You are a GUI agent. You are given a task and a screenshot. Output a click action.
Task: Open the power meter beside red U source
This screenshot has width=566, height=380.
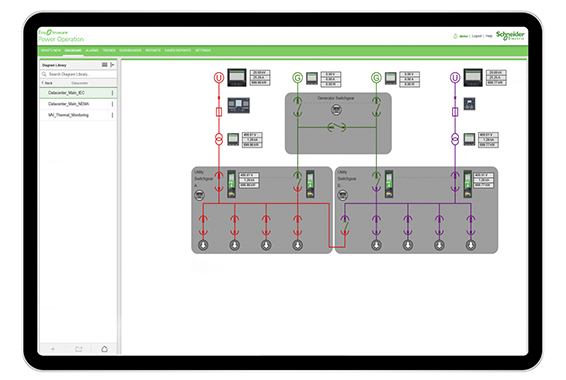coord(237,77)
